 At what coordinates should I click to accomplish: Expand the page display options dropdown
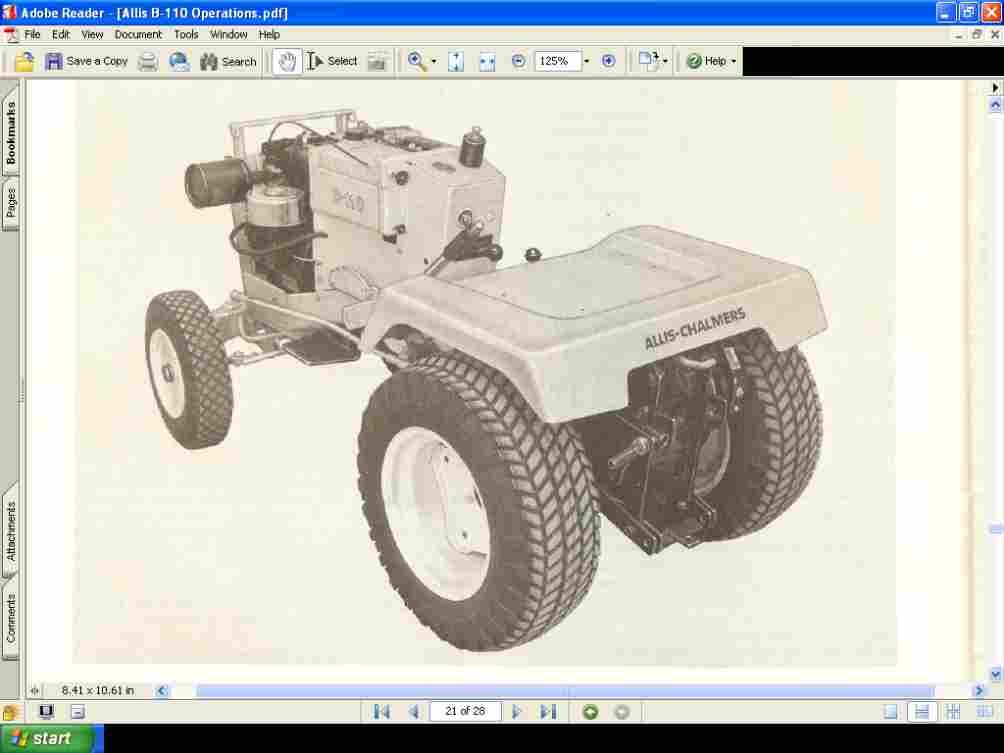[665, 61]
